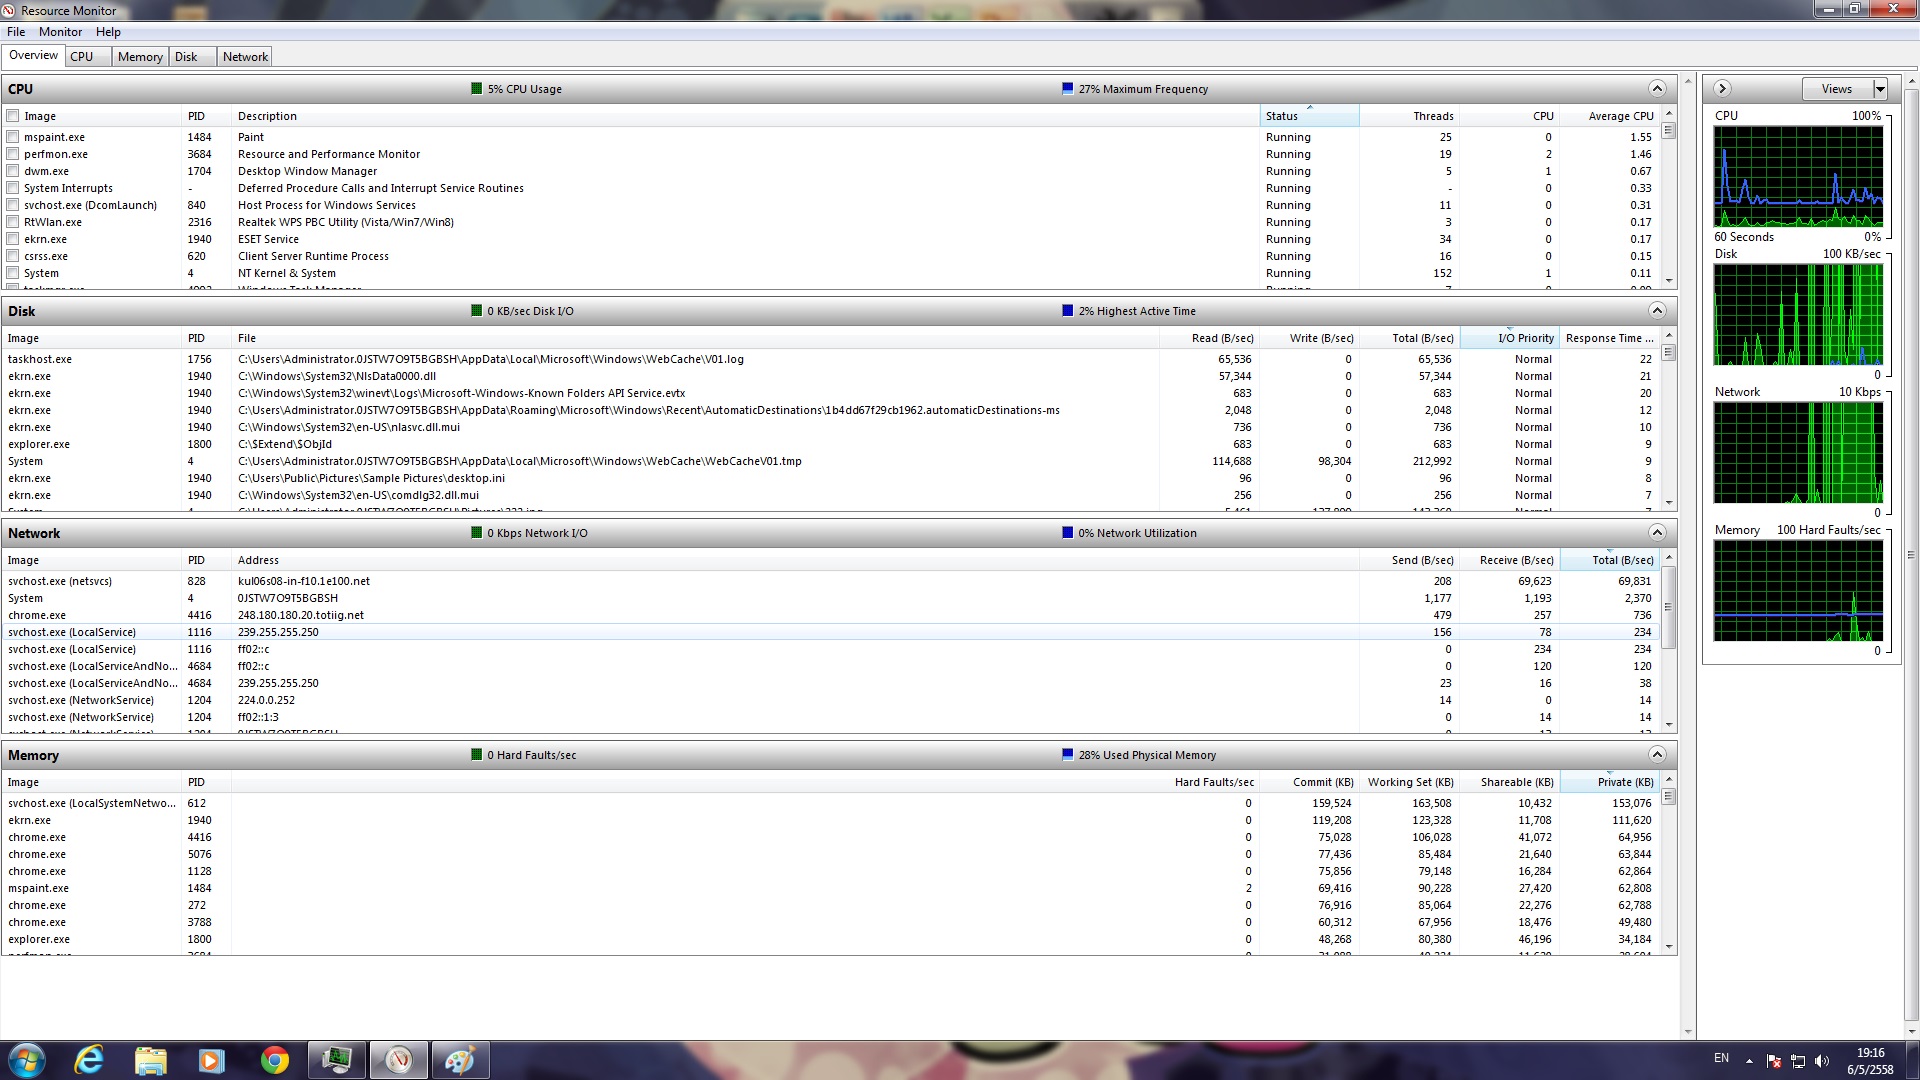This screenshot has height=1080, width=1920.
Task: Click the Memory hard faults graph
Action: pos(1798,591)
